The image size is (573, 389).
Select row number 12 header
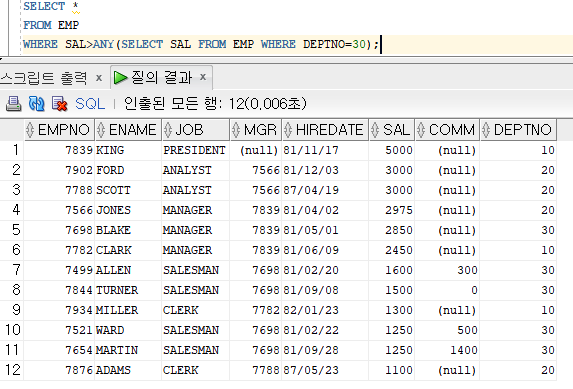click(12, 370)
